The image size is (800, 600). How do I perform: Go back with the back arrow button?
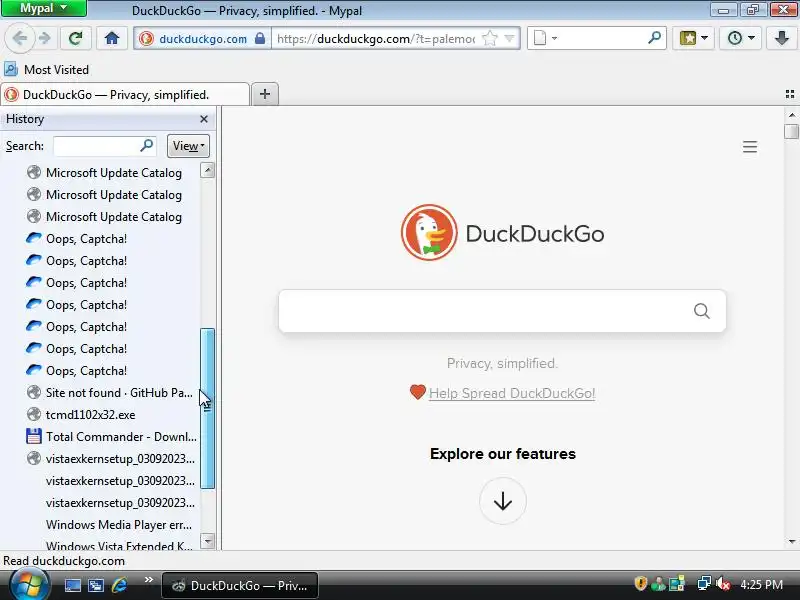click(20, 38)
